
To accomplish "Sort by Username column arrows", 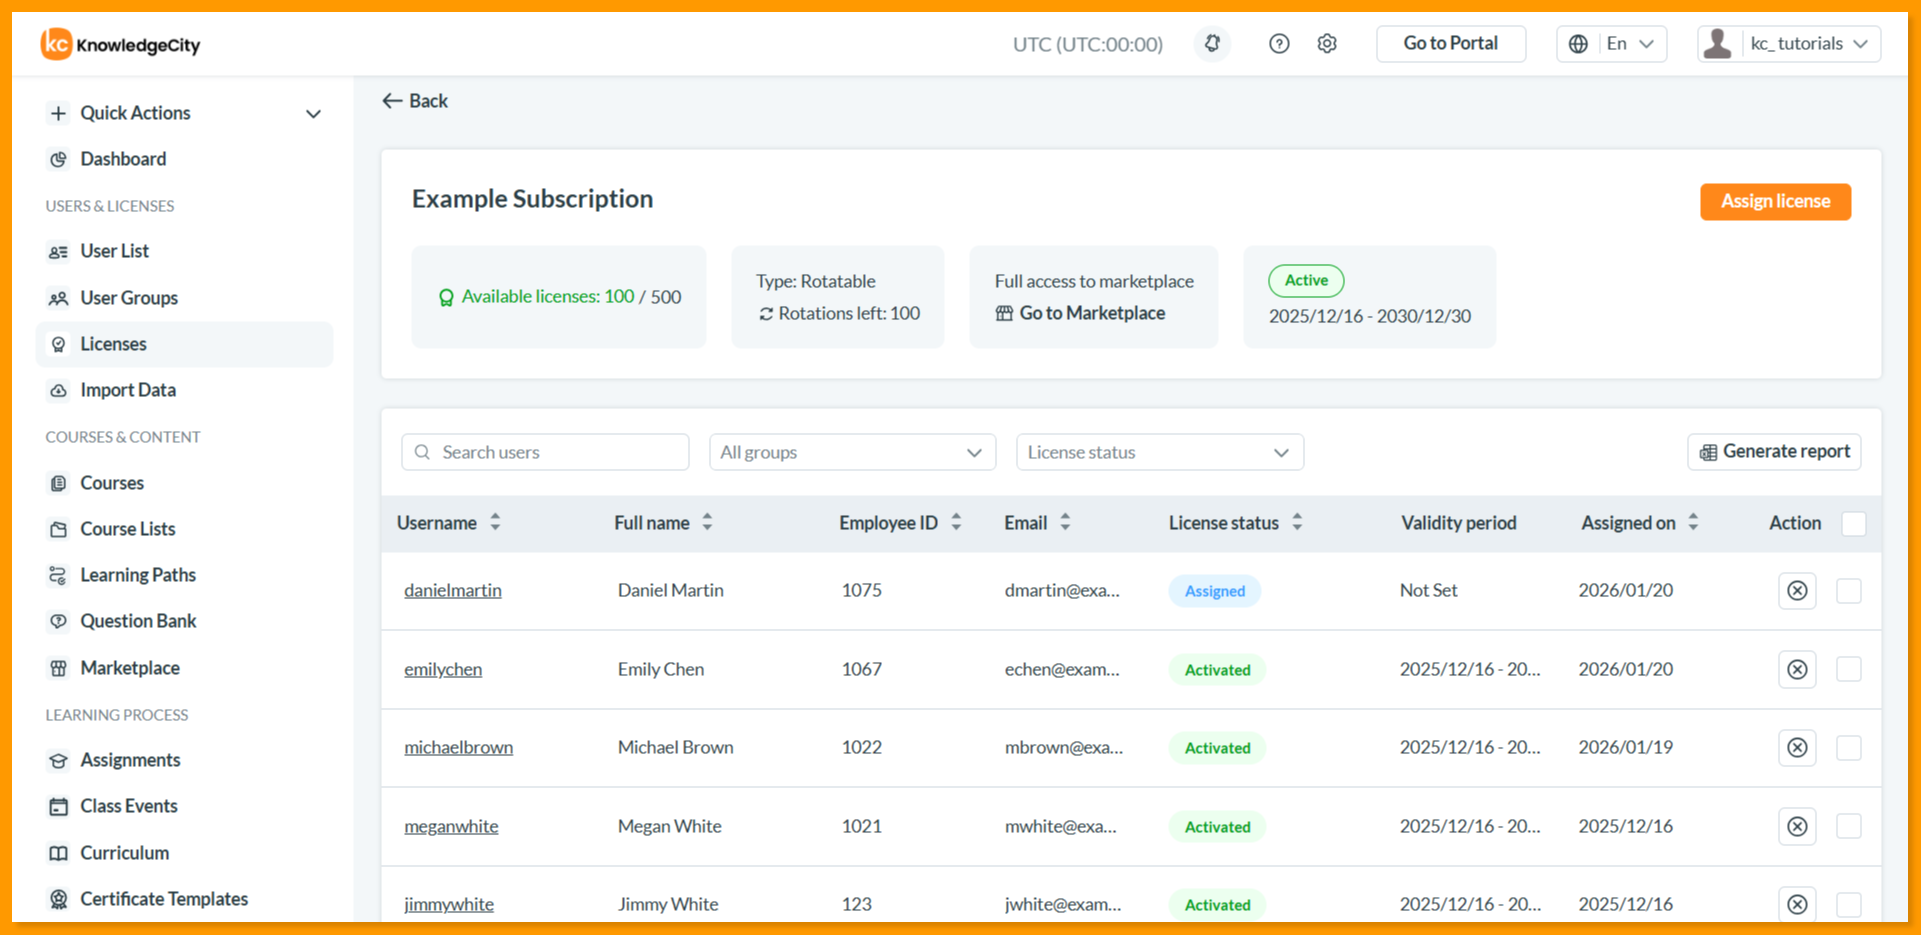I will click(x=495, y=522).
